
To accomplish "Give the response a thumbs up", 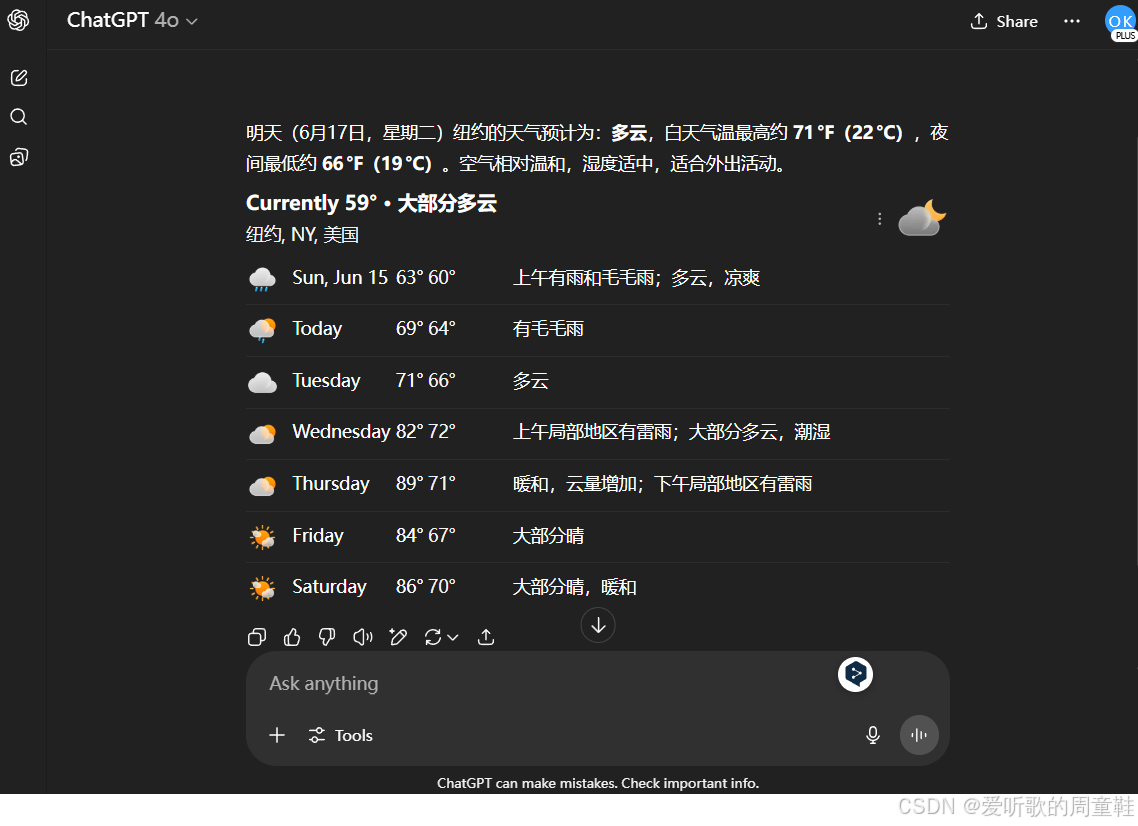I will pyautogui.click(x=292, y=637).
